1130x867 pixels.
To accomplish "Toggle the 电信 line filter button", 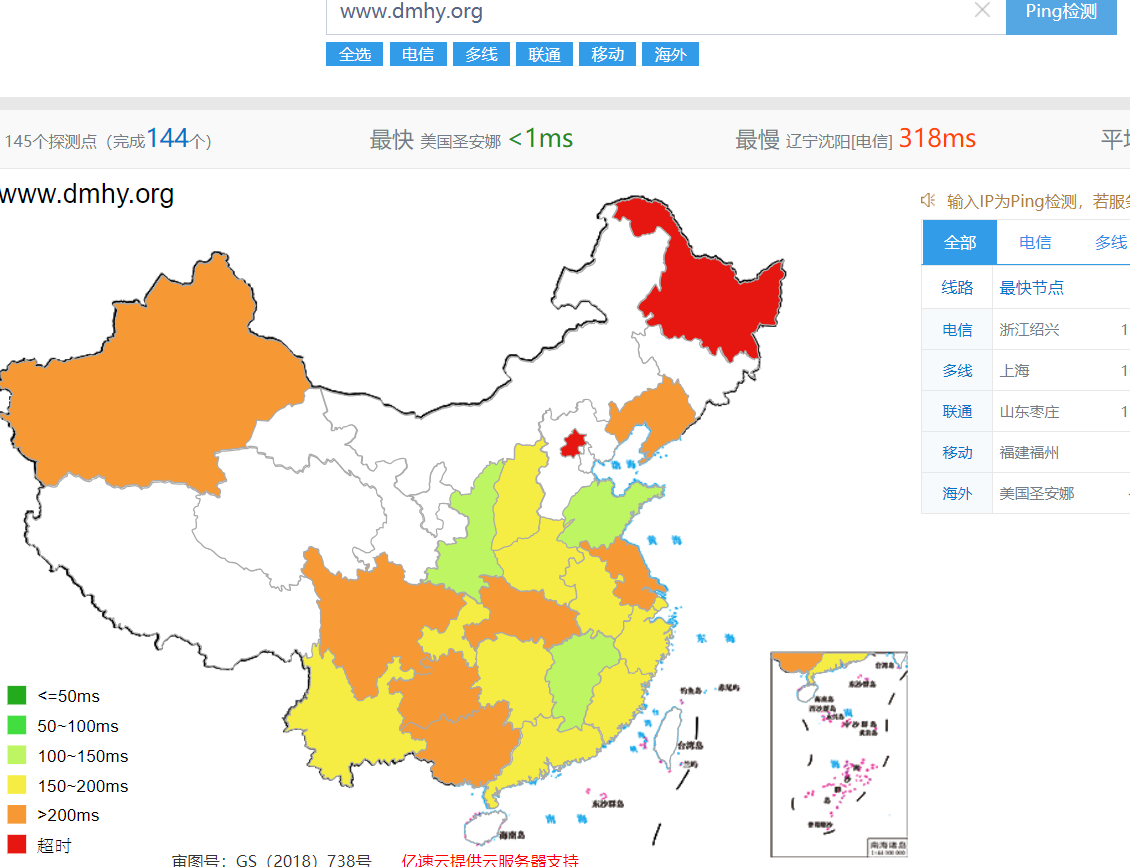I will [x=418, y=54].
